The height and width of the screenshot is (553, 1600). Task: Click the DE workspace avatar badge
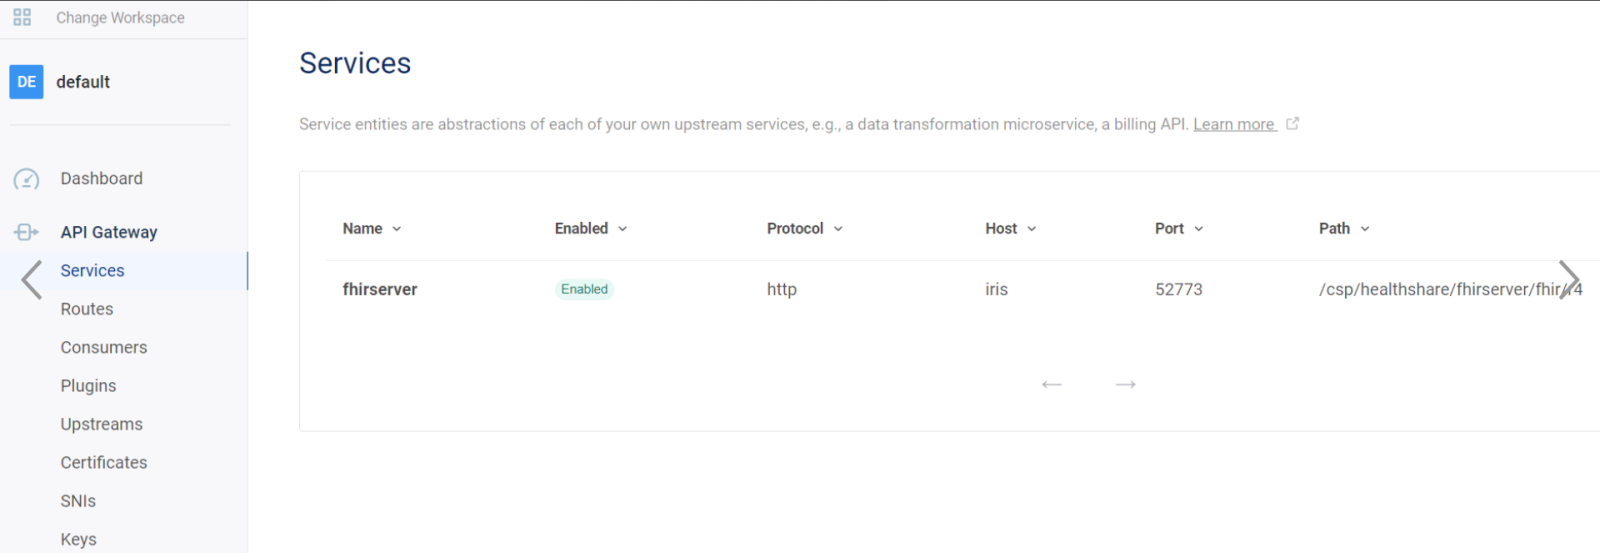click(26, 82)
